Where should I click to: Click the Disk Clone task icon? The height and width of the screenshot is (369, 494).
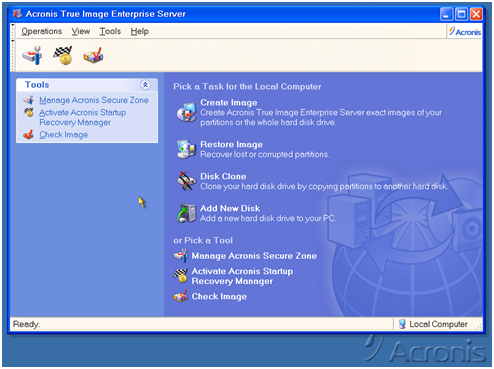tap(186, 181)
